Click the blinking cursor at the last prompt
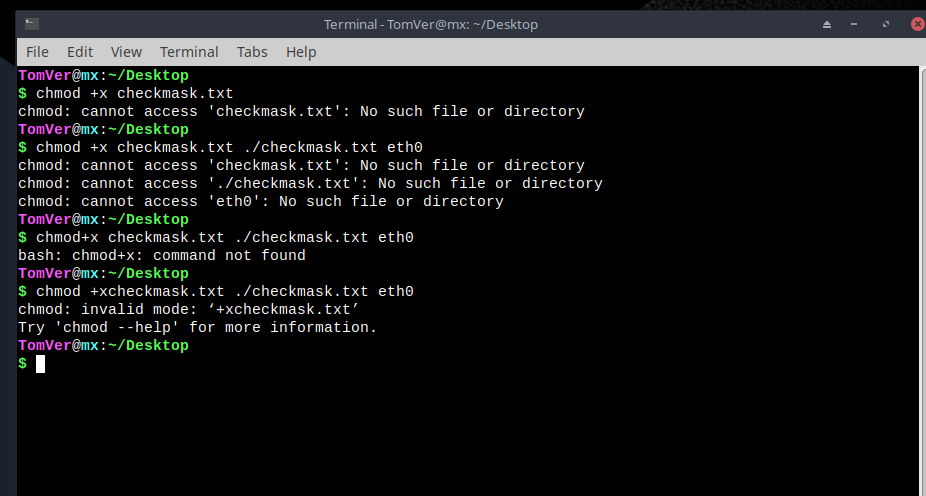The height and width of the screenshot is (496, 926). 40,364
